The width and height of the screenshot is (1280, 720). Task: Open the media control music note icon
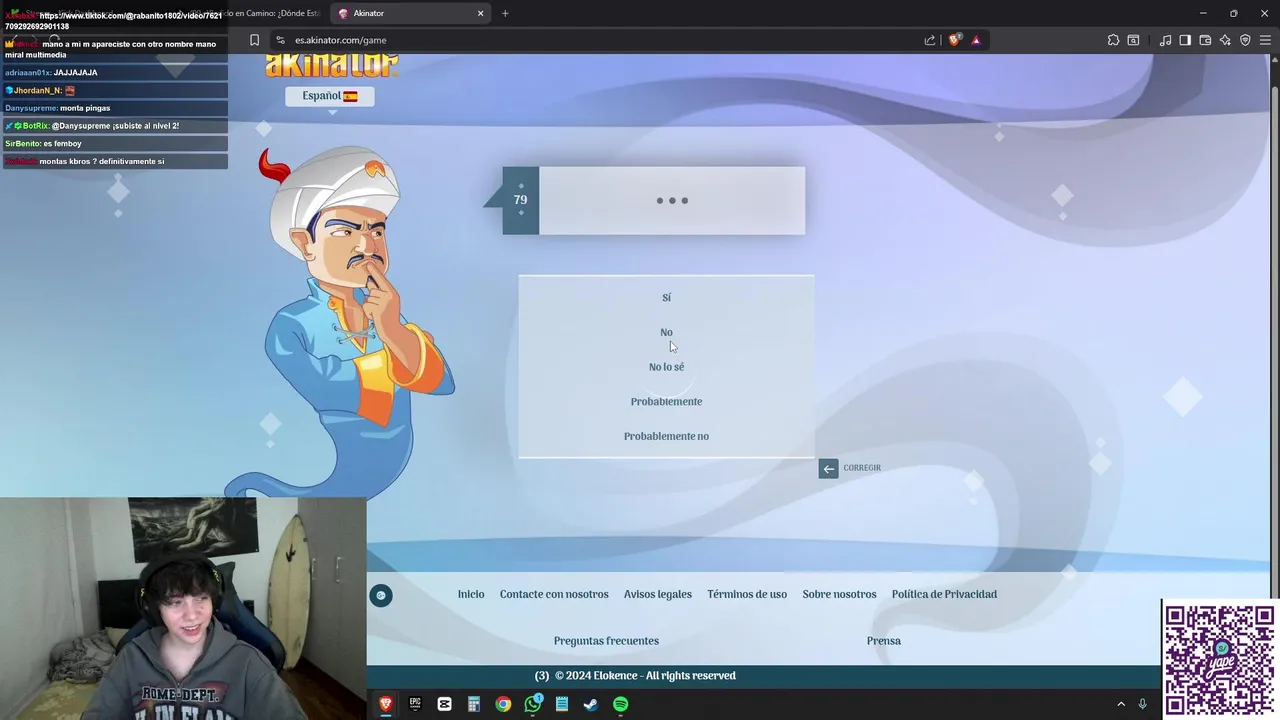coord(1165,40)
